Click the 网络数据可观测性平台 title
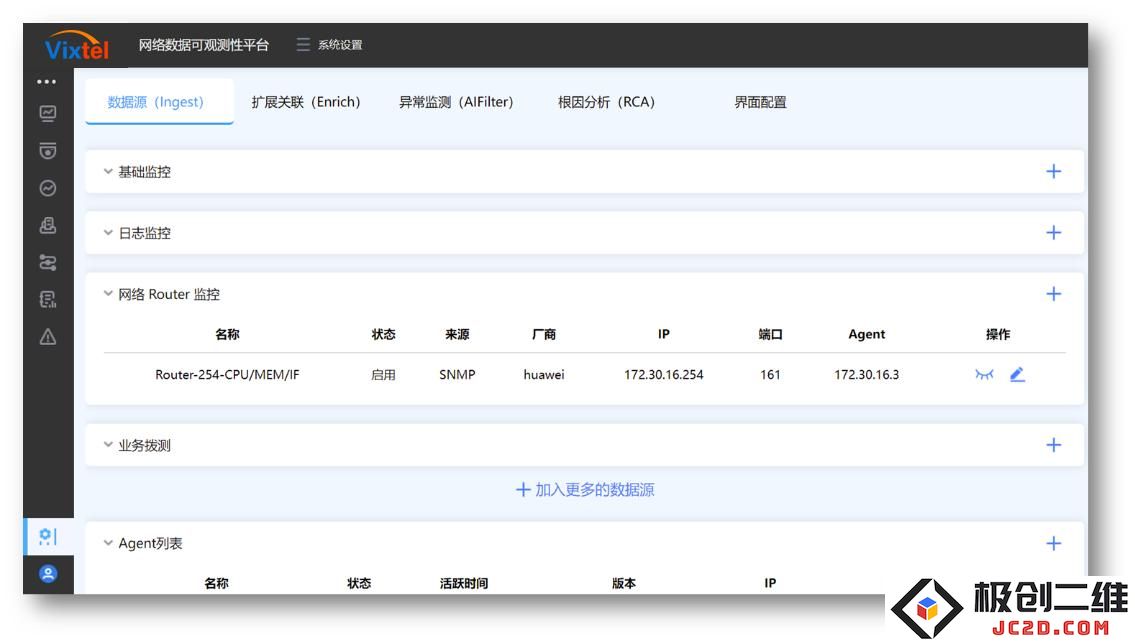This screenshot has width=1135, height=641. (203, 45)
